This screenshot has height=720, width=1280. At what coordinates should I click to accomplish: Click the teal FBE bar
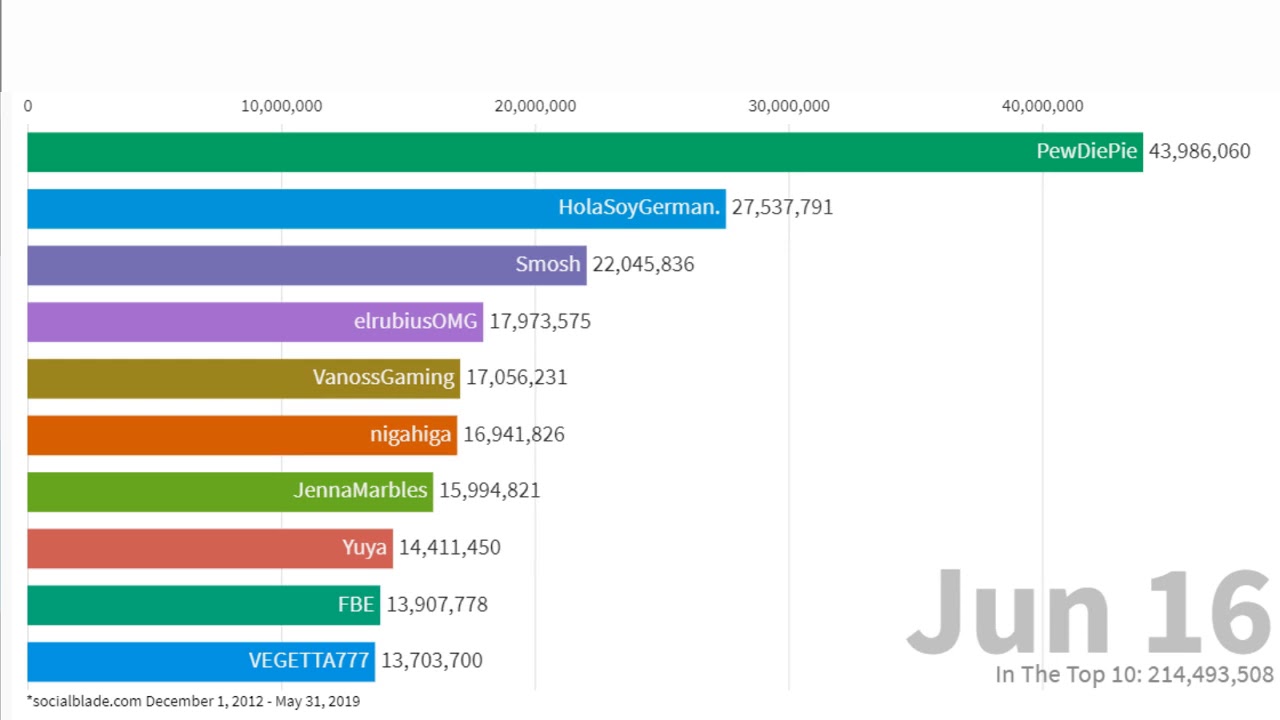[x=203, y=605]
